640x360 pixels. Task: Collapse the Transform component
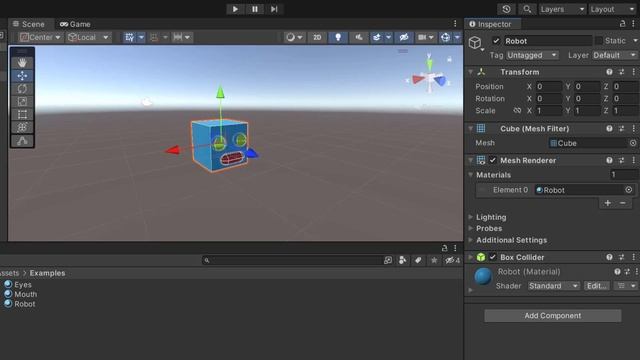click(x=471, y=72)
